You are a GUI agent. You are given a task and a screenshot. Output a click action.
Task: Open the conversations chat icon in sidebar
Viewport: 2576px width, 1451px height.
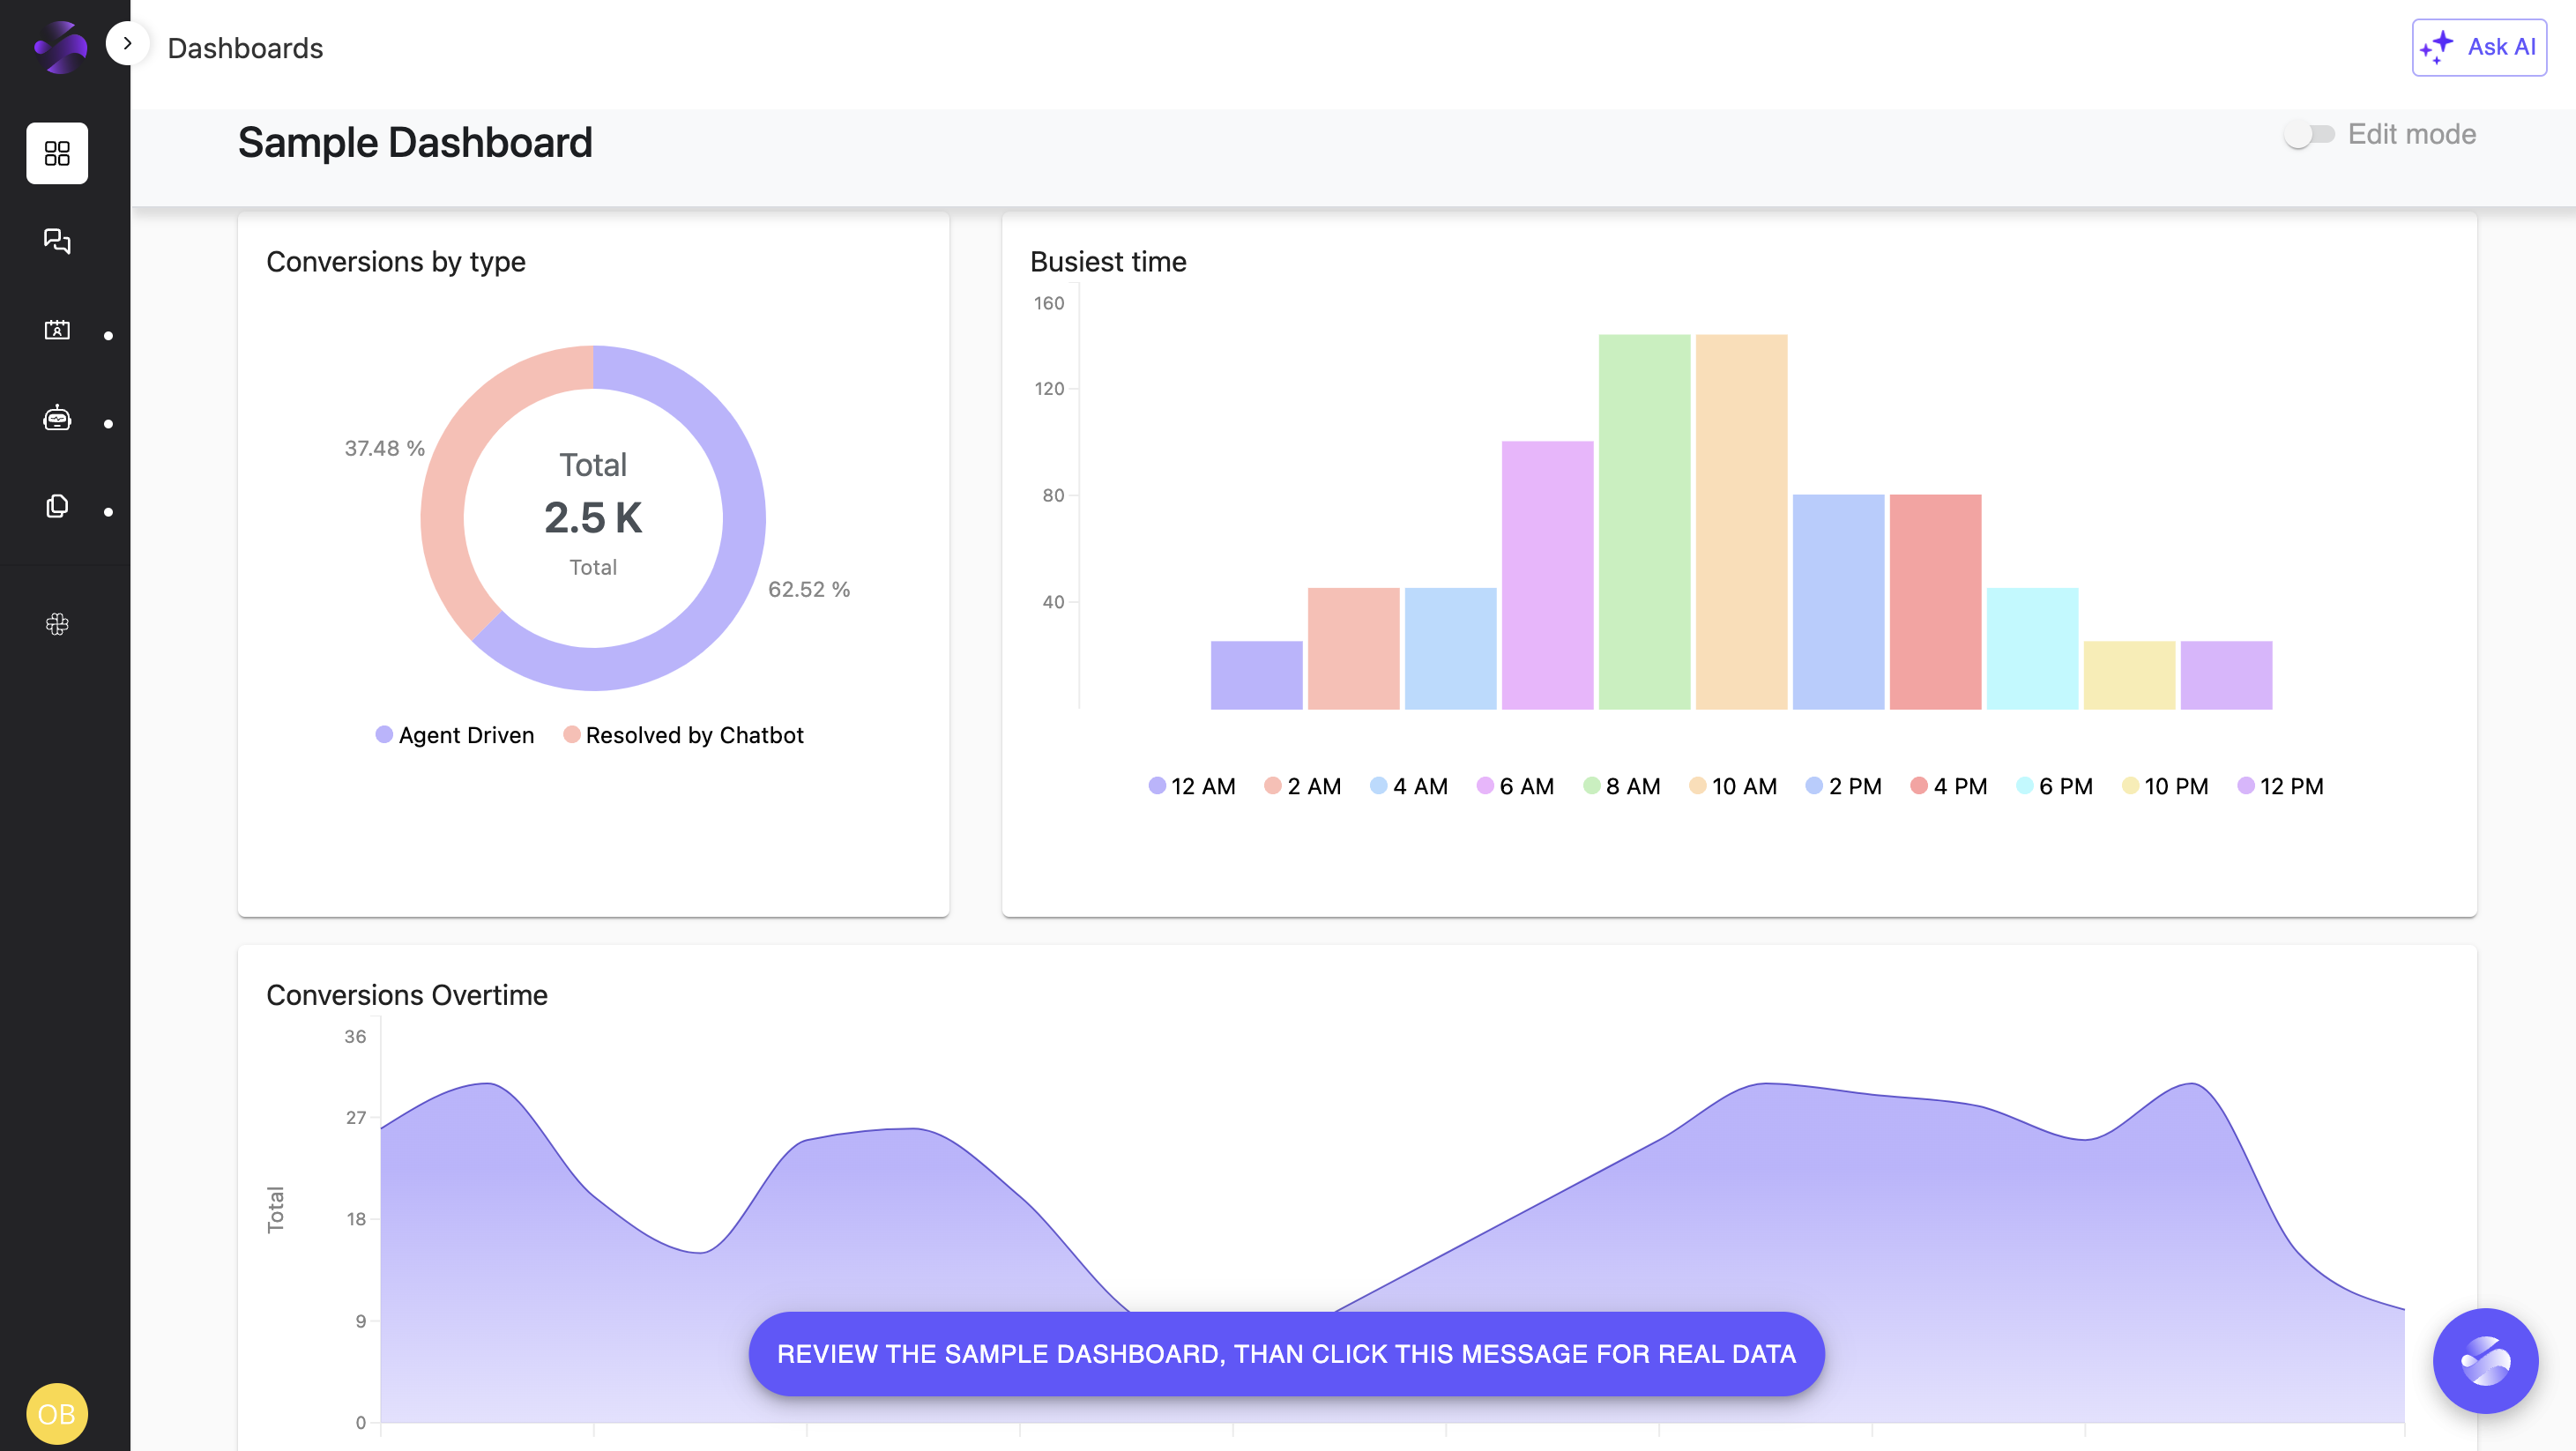tap(57, 241)
